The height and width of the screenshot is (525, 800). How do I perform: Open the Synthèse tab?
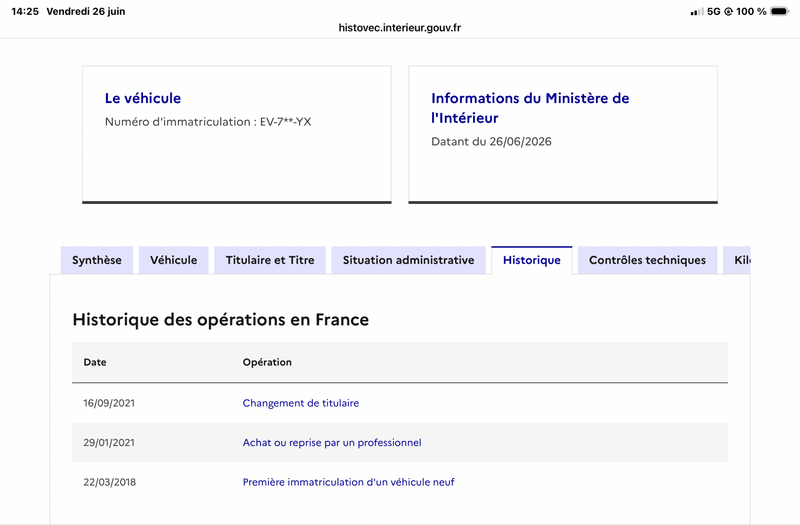tap(97, 260)
